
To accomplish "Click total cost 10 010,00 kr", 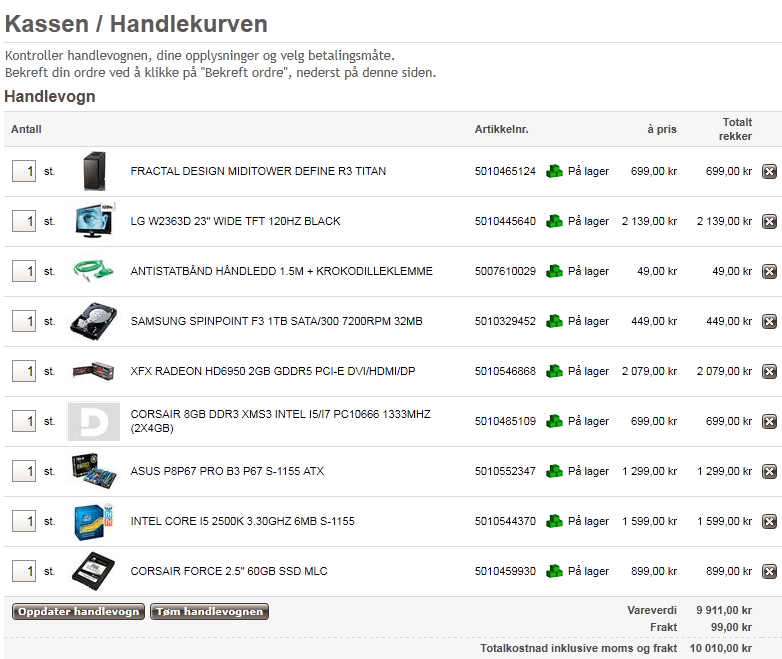I will [x=721, y=648].
